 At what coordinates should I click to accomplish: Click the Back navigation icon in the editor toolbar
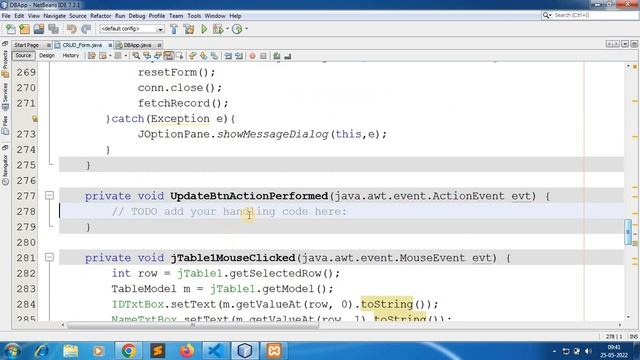[x=103, y=56]
